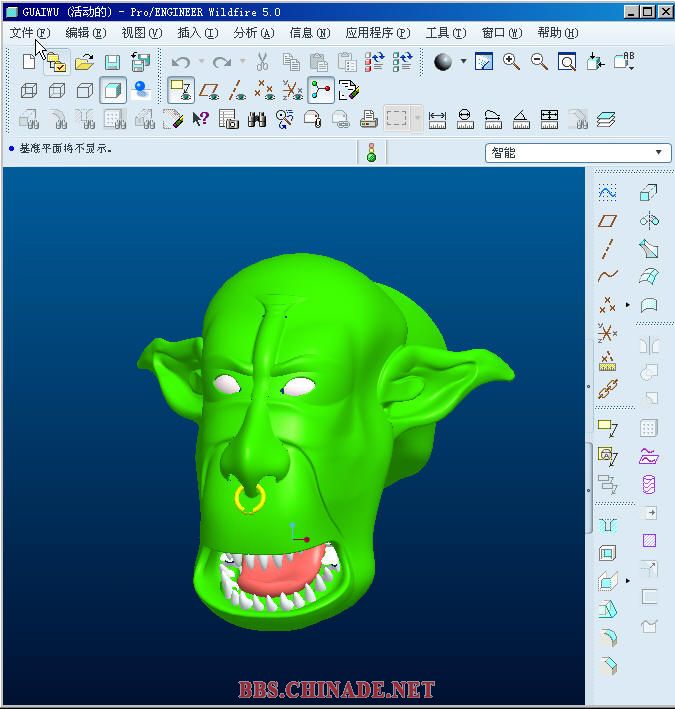Open the 文件(F) menu
The image size is (675, 709).
[30, 33]
